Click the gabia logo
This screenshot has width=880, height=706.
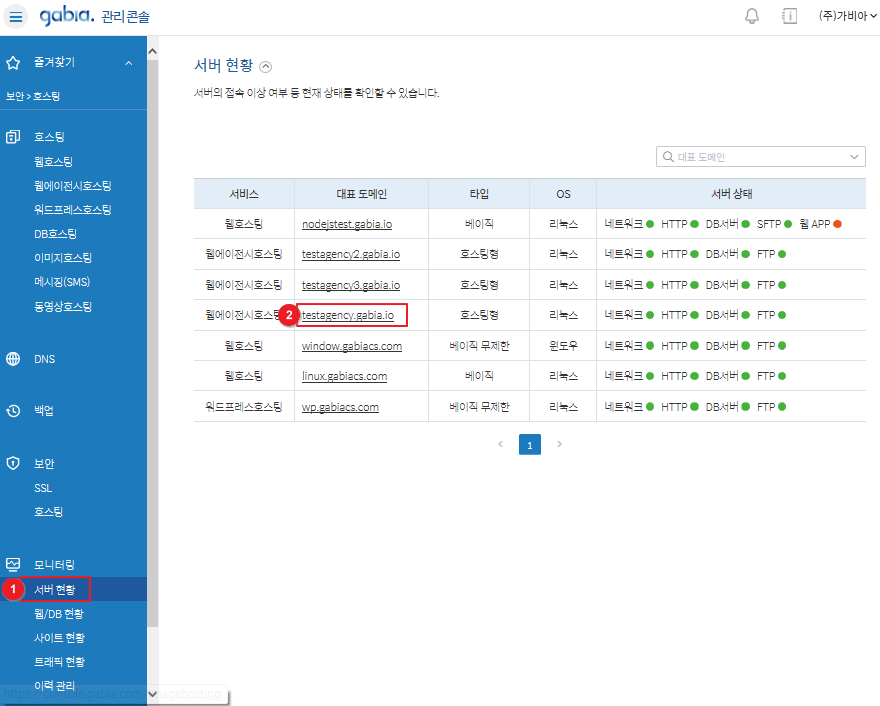tap(67, 16)
